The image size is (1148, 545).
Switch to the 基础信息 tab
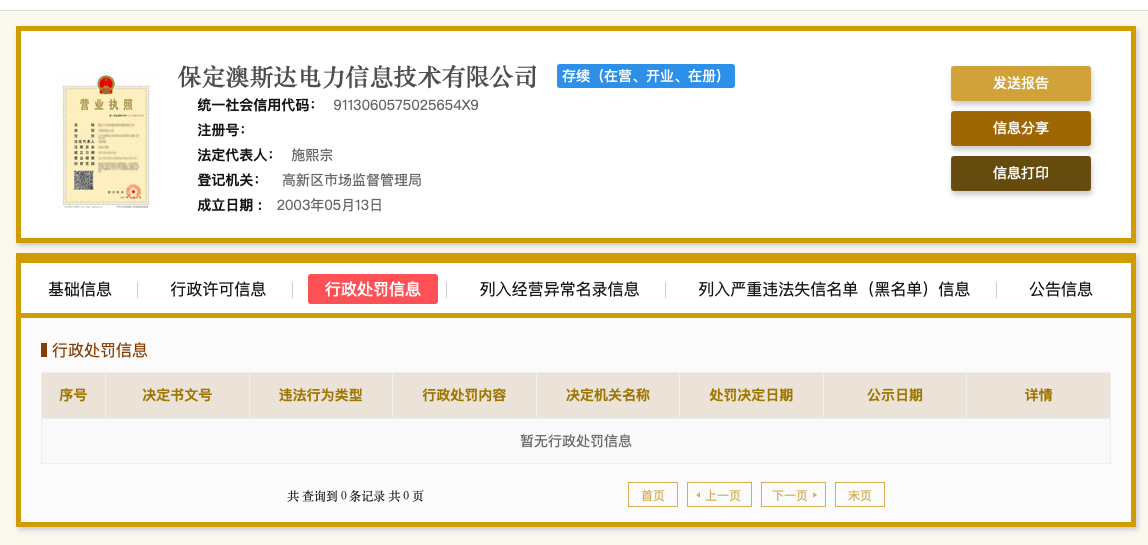tap(80, 289)
